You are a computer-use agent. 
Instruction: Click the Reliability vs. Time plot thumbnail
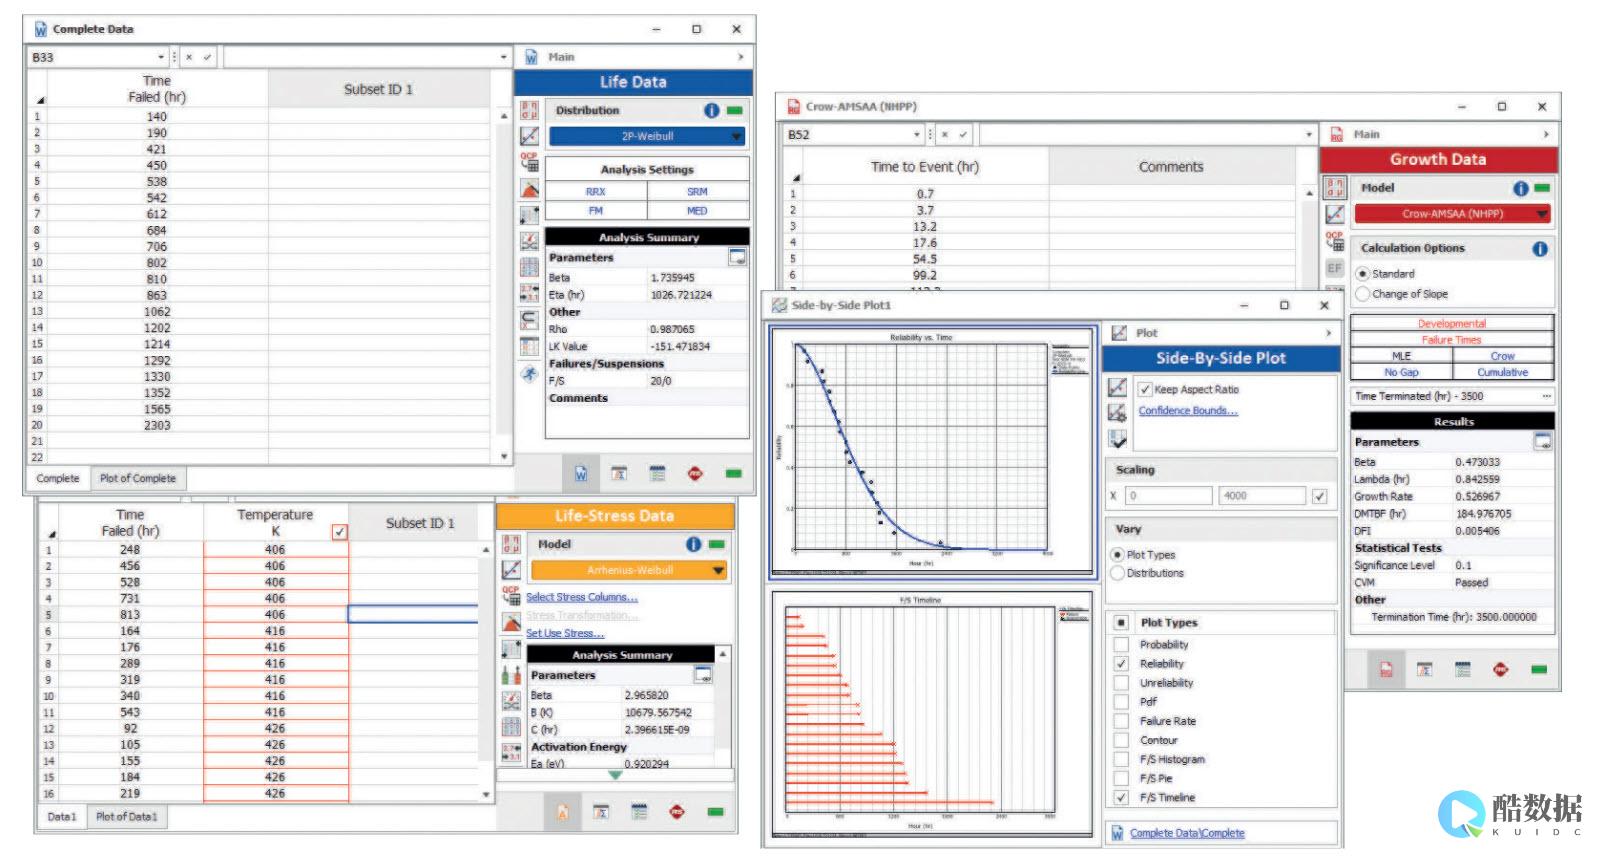coord(934,452)
